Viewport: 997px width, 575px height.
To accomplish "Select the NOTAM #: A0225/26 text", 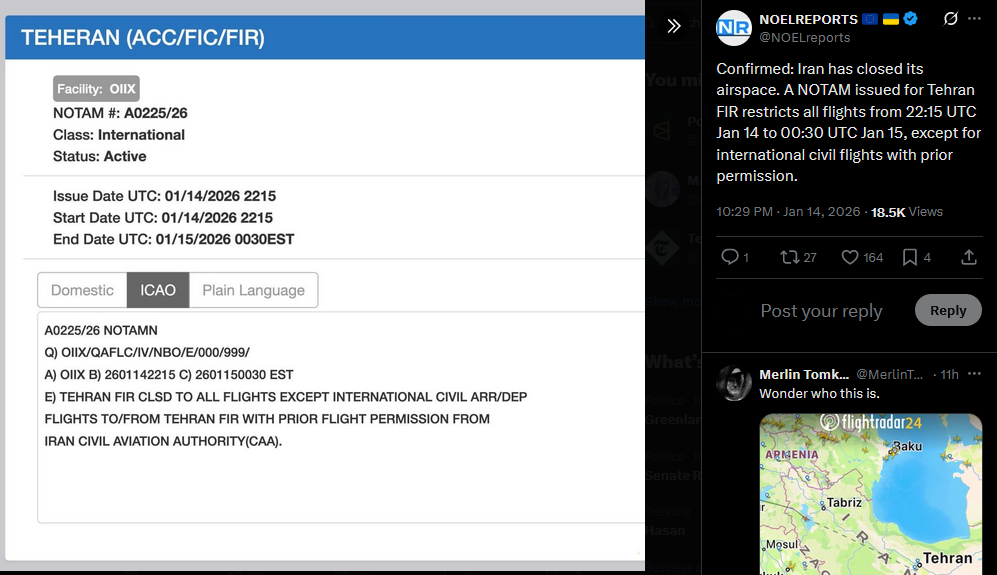I will 120,113.
